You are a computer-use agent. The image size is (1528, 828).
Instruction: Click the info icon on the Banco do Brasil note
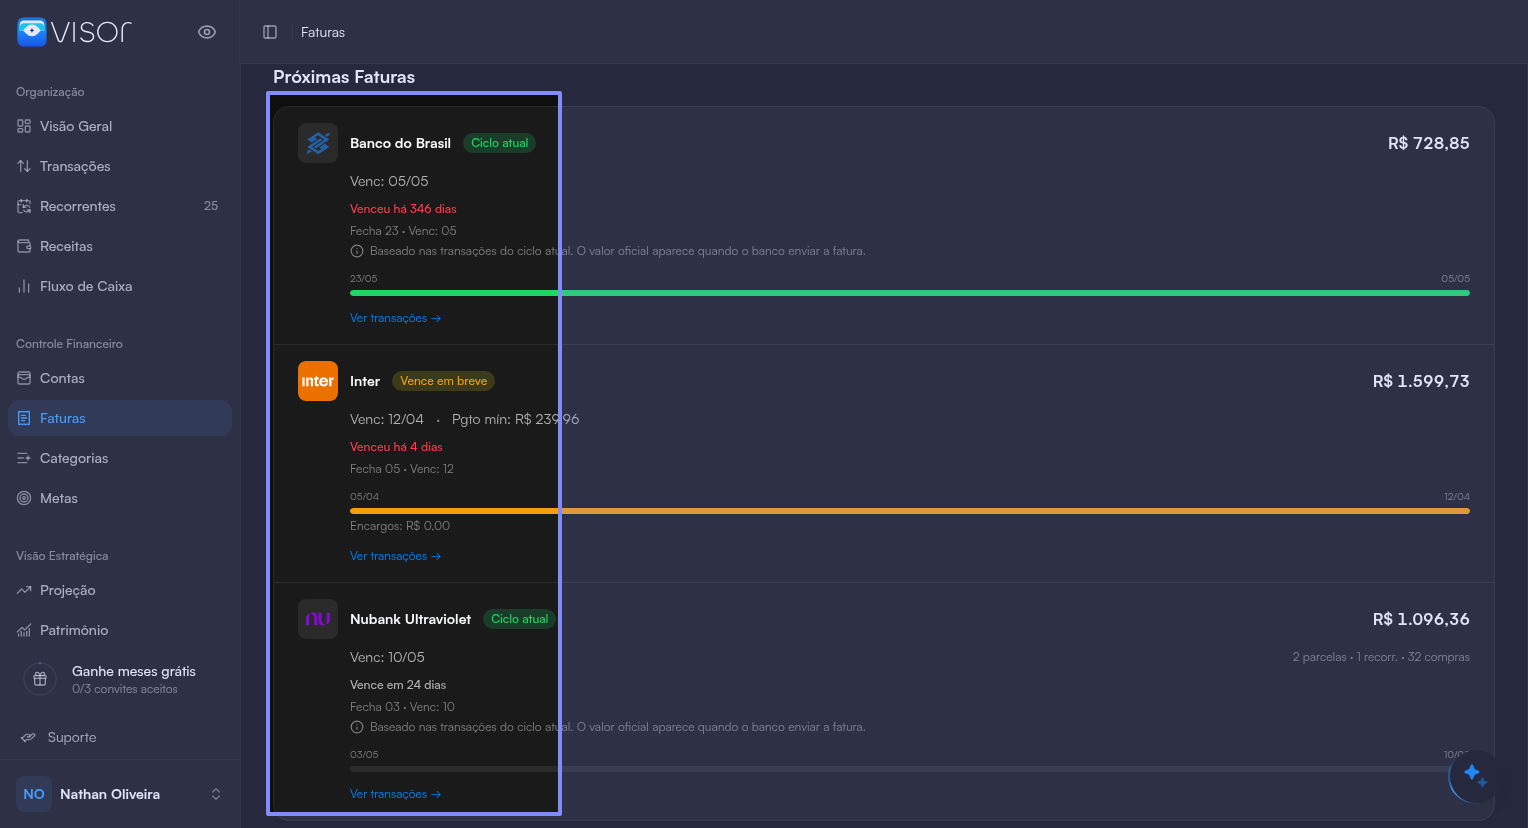click(x=357, y=251)
